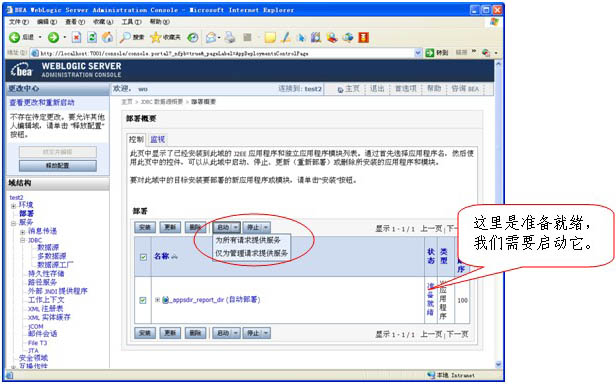
Task: Open the 工具 menu
Action: (131, 22)
